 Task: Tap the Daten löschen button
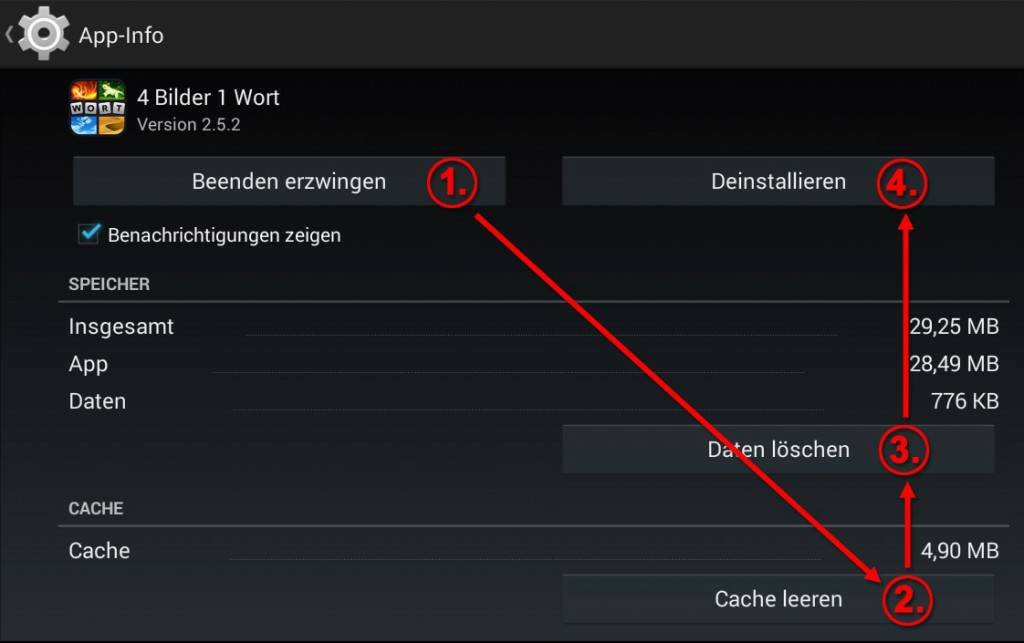pyautogui.click(x=778, y=449)
